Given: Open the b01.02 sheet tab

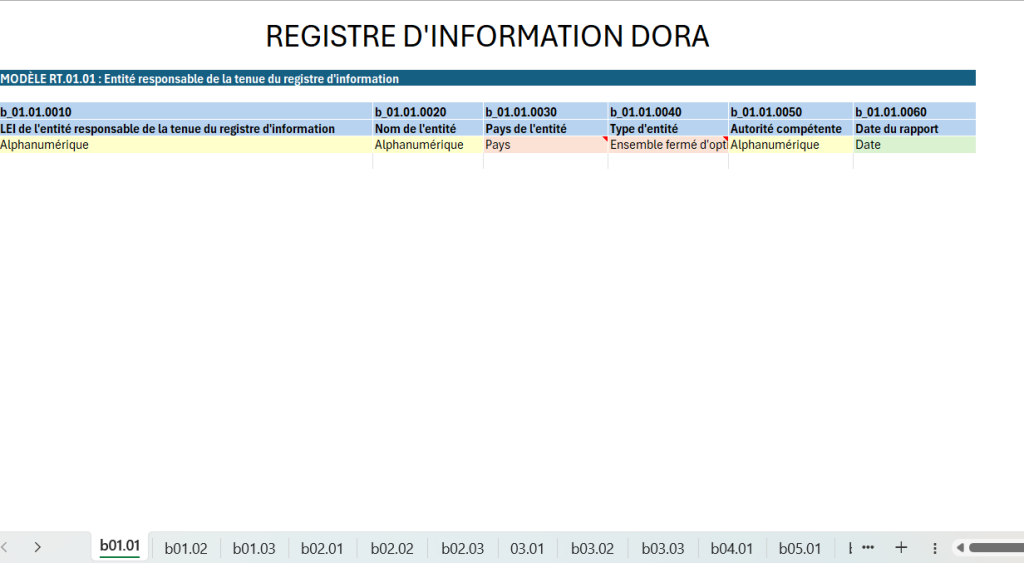Looking at the screenshot, I should click(185, 548).
